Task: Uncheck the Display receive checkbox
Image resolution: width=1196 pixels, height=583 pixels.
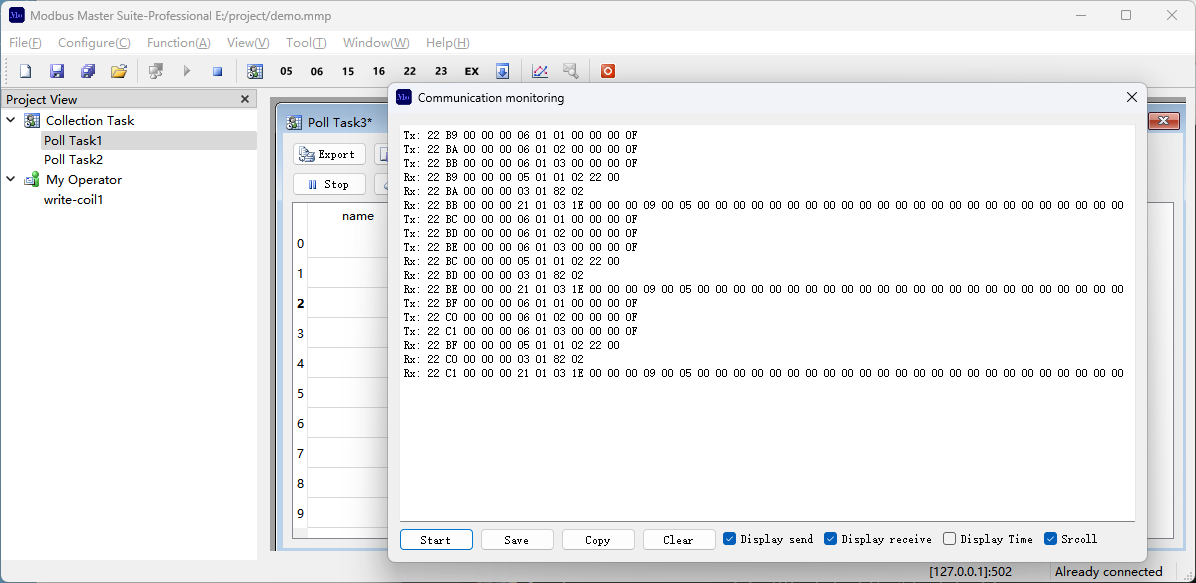Action: click(x=831, y=539)
